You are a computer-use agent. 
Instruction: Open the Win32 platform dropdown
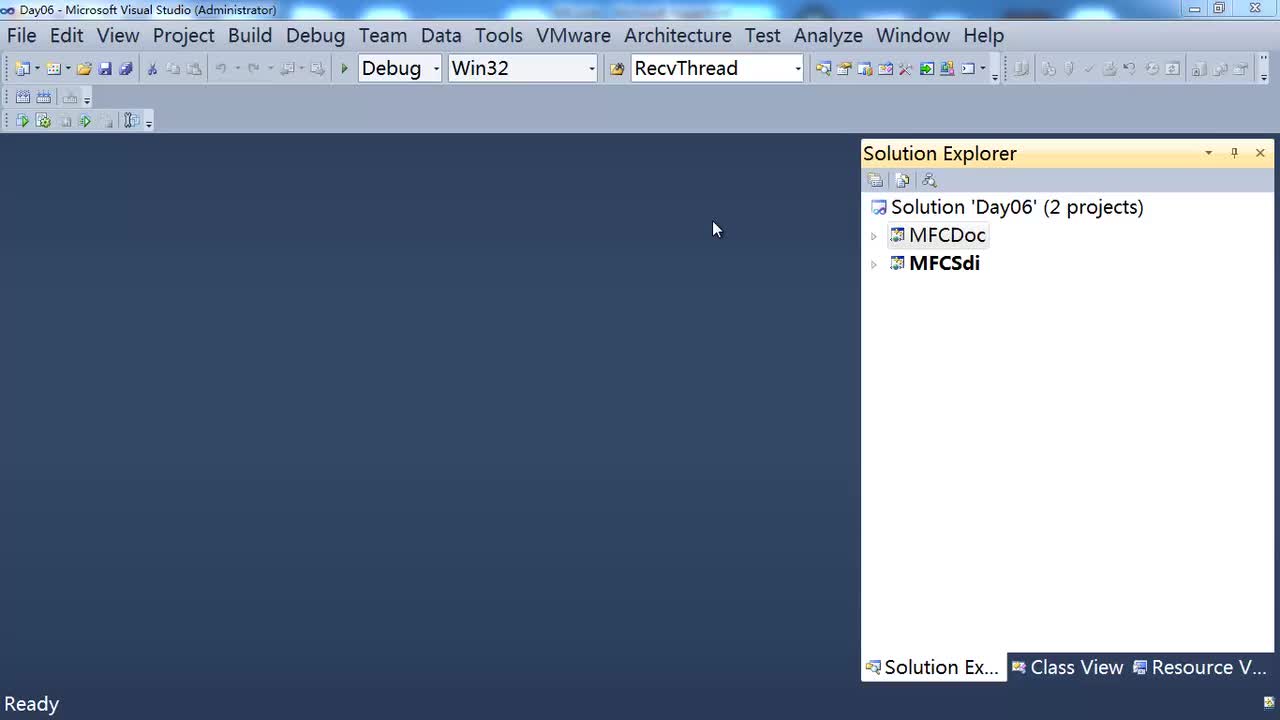pos(591,69)
